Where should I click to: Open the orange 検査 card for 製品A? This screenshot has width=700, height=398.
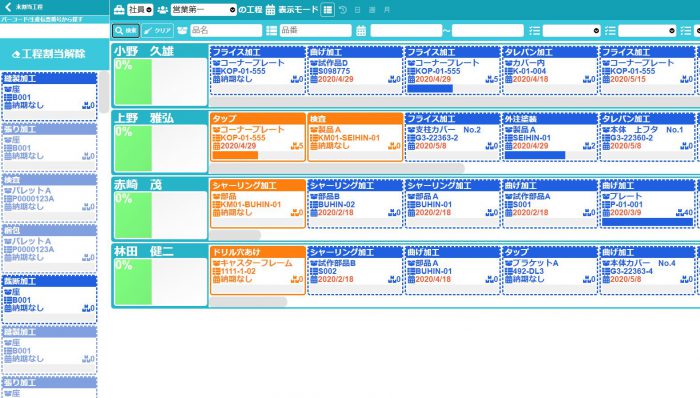(x=355, y=137)
